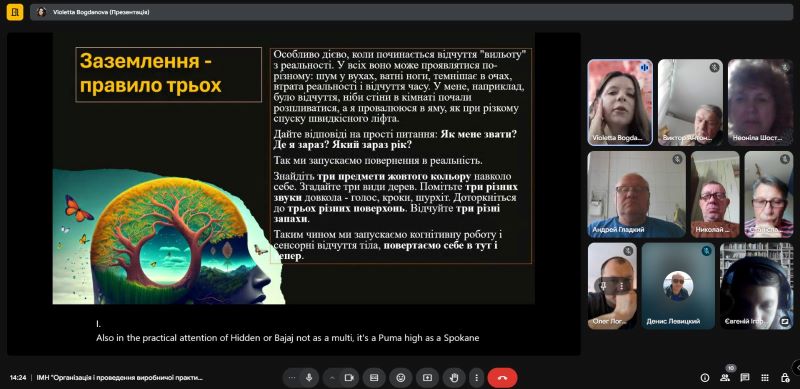
Task: Leave the call with red hang-up button
Action: tap(503, 378)
